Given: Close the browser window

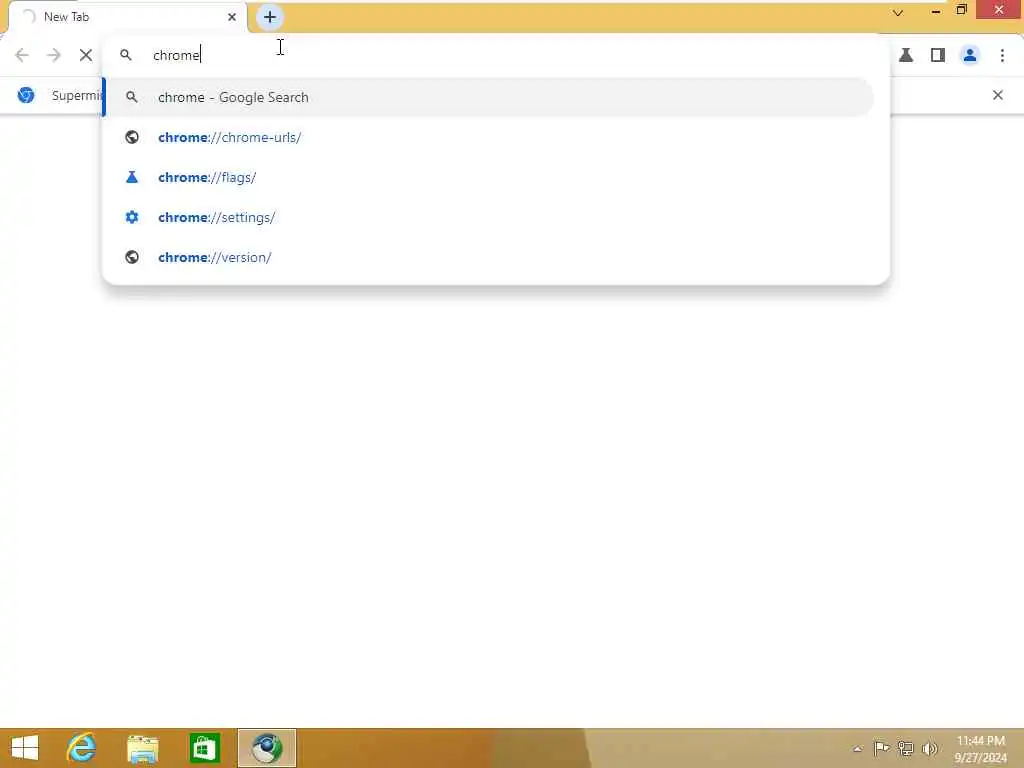Looking at the screenshot, I should tap(999, 10).
